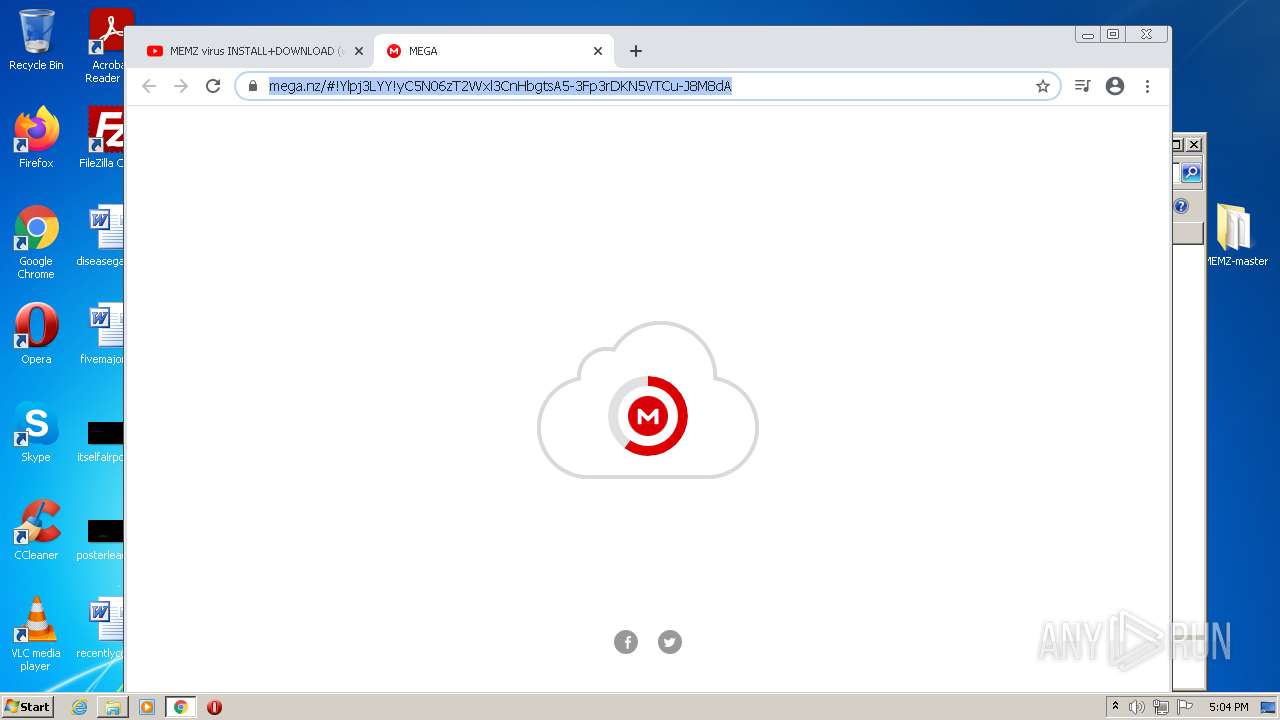Restore down the Chrome window
Viewport: 1280px width, 720px height.
1113,34
